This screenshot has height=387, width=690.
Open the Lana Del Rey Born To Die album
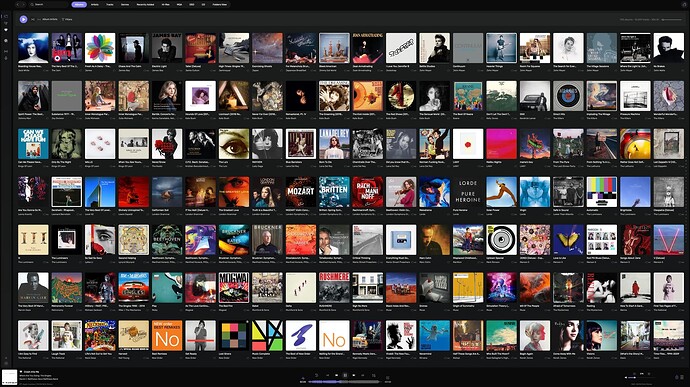(x=334, y=144)
